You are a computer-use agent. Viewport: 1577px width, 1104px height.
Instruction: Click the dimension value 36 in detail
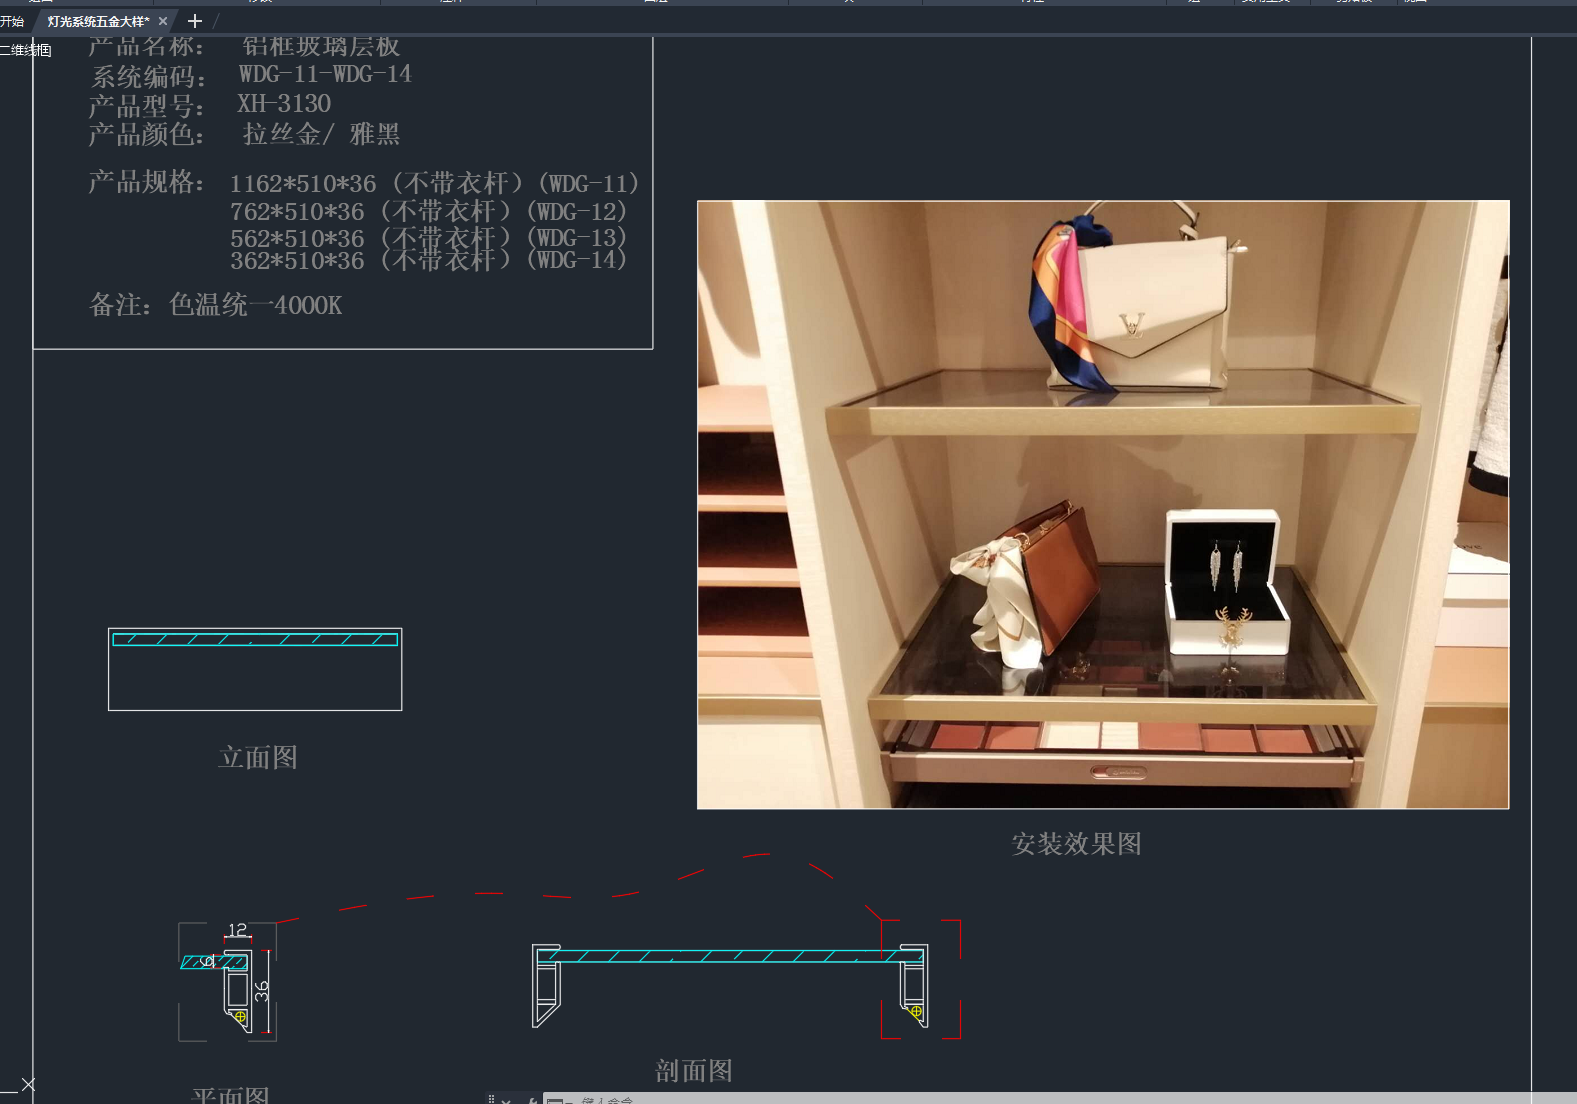262,991
